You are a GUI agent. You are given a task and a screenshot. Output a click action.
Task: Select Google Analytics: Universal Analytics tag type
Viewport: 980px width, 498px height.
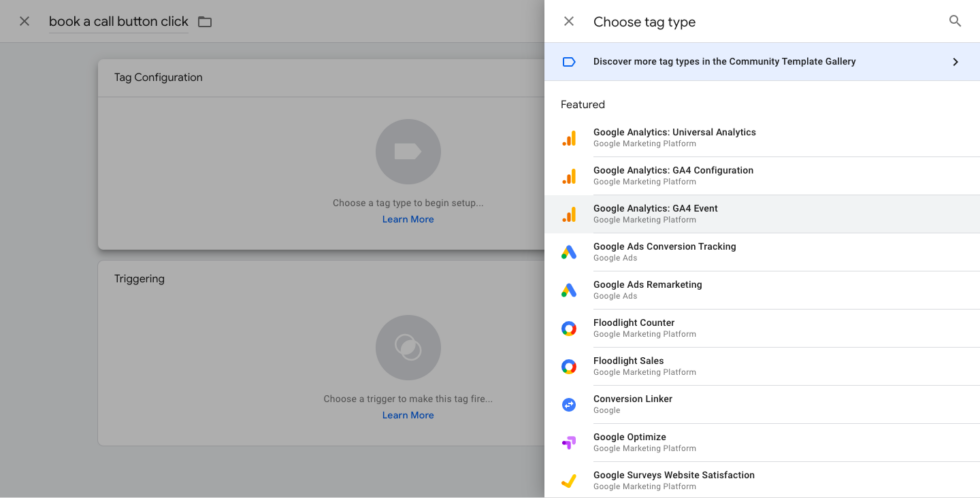[x=762, y=137]
